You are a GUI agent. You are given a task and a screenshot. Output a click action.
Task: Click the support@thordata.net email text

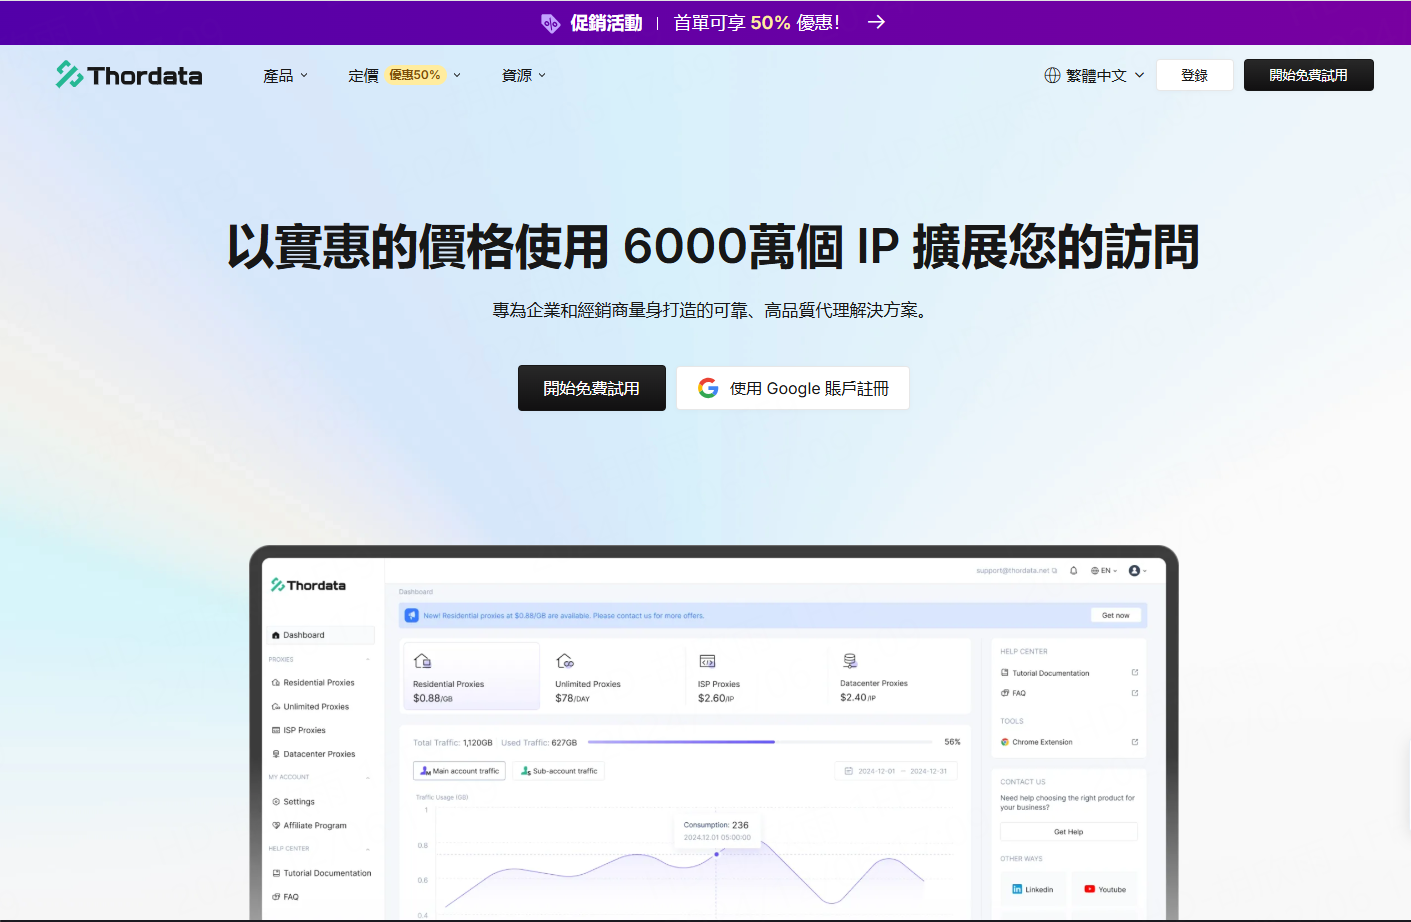coord(1013,571)
